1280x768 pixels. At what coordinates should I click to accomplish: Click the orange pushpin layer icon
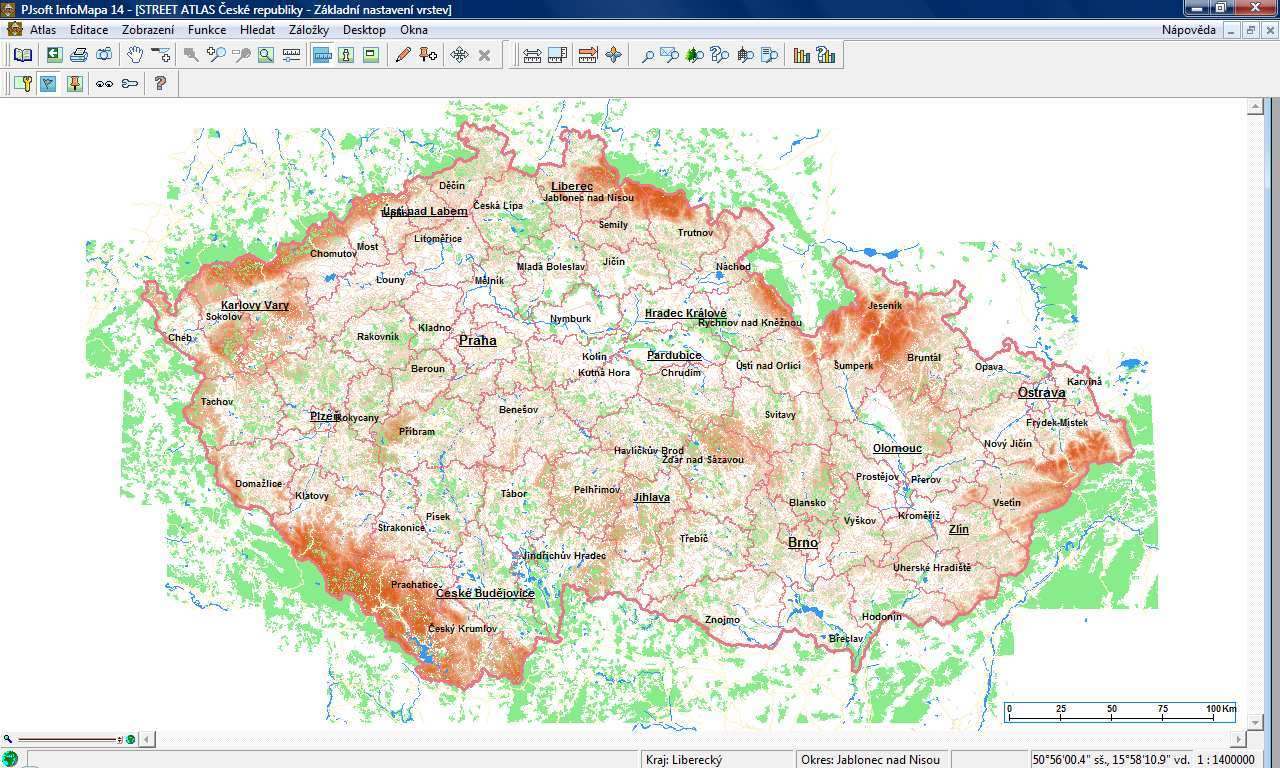74,84
